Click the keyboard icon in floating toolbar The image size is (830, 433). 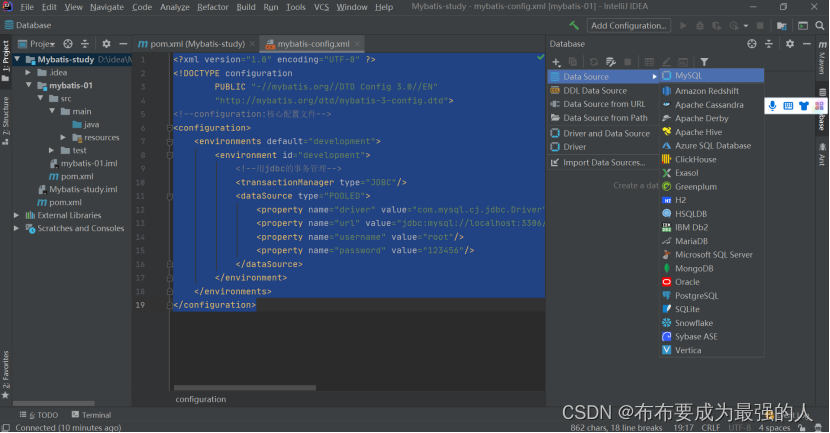(788, 106)
